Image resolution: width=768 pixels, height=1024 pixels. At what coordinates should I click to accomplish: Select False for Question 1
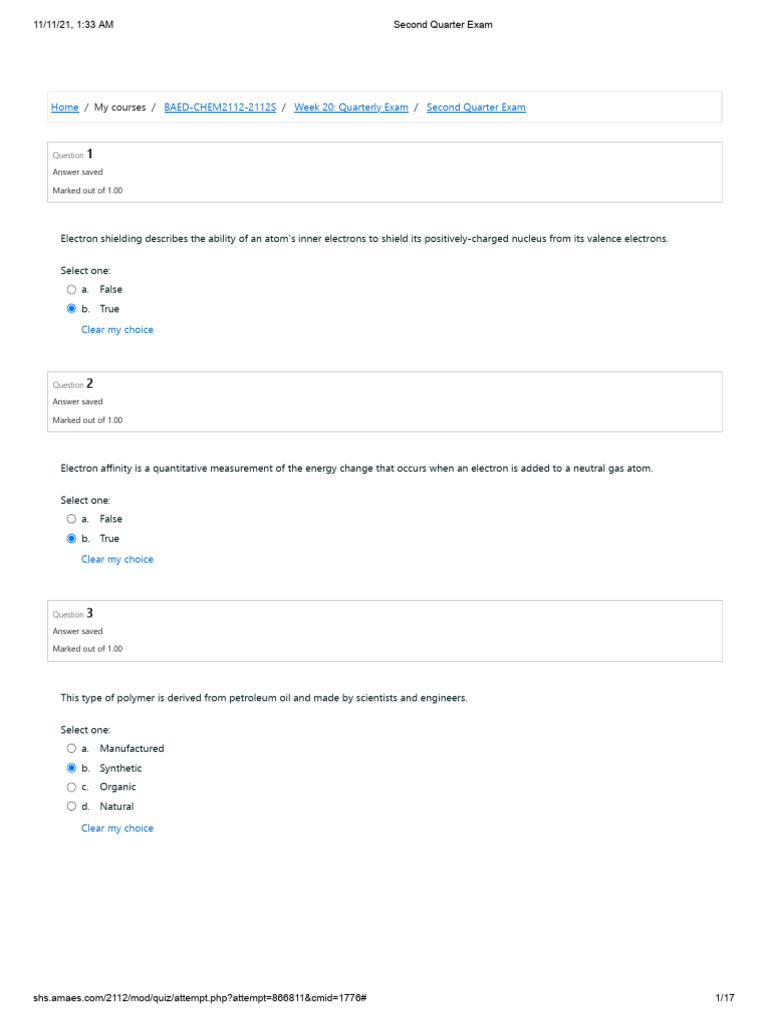[71, 289]
